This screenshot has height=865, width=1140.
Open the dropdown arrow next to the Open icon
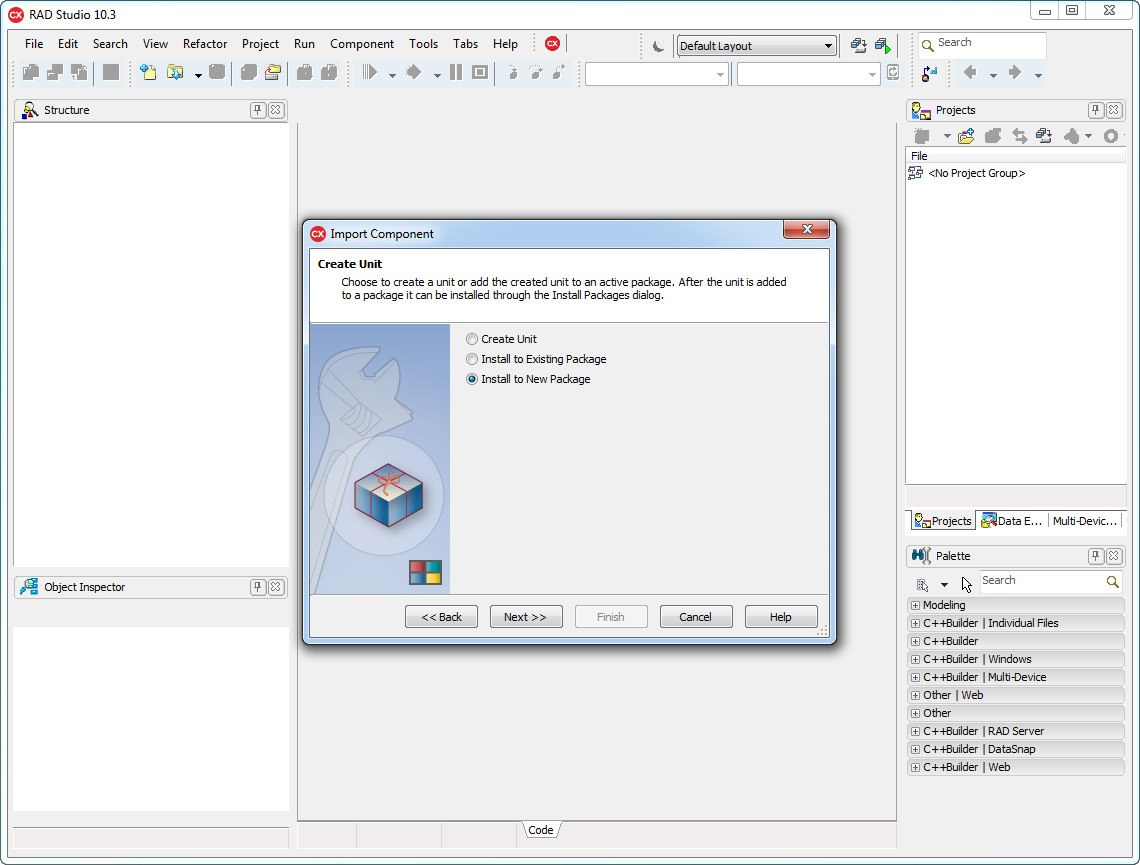[x=198, y=75]
